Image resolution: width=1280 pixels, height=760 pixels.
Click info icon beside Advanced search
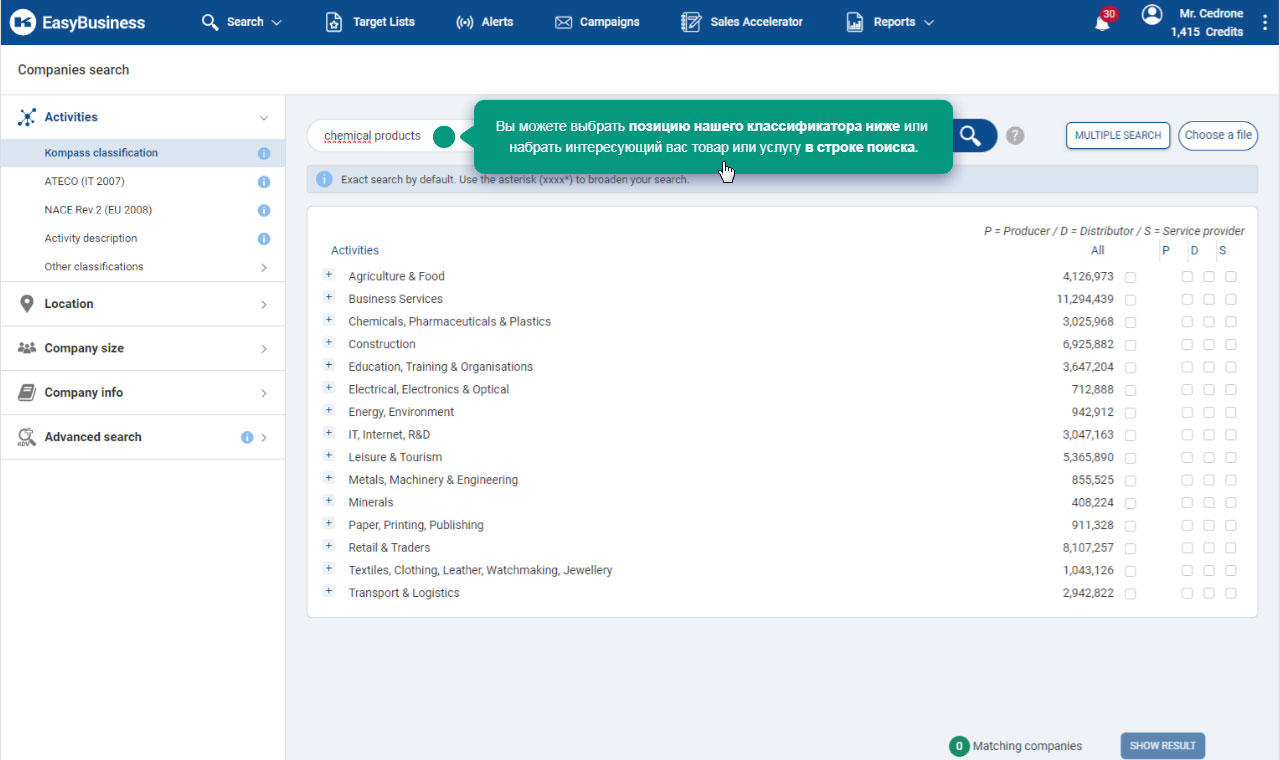coord(247,437)
